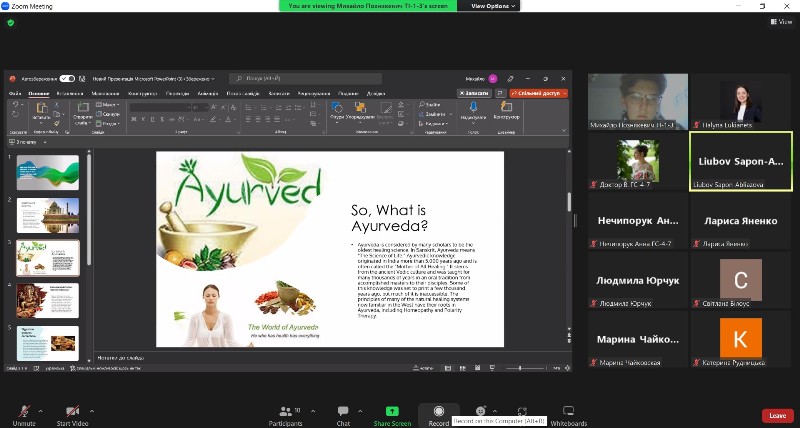Start recording with the Record button
The height and width of the screenshot is (428, 800).
(438, 411)
